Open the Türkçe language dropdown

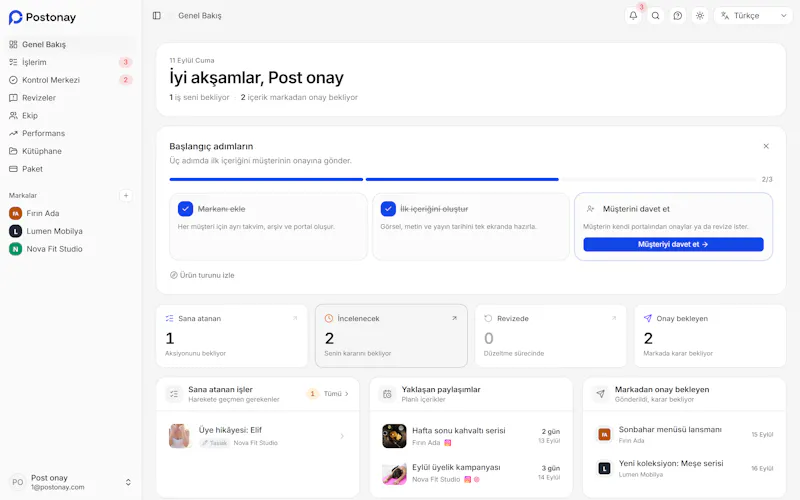pos(753,16)
